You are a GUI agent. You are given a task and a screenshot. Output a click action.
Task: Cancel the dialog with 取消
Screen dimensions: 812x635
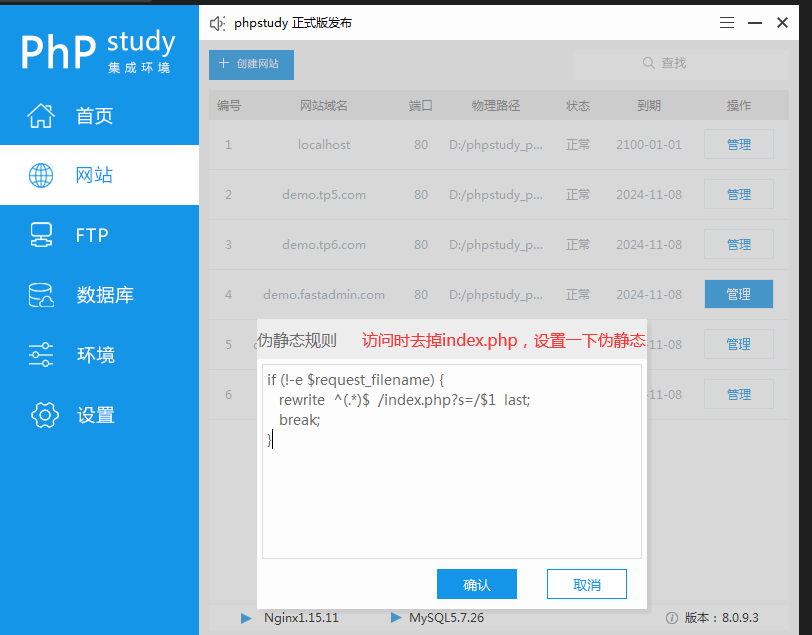click(587, 584)
